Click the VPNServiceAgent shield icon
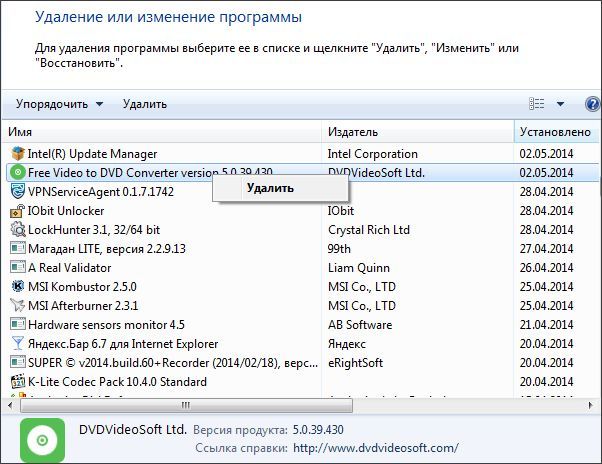The image size is (602, 464). click(x=18, y=192)
